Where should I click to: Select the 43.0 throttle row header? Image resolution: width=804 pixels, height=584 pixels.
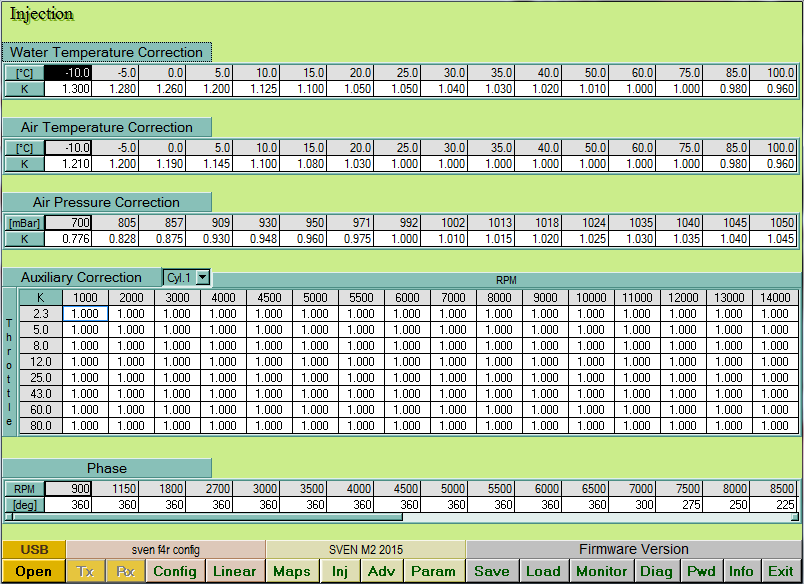tap(41, 394)
